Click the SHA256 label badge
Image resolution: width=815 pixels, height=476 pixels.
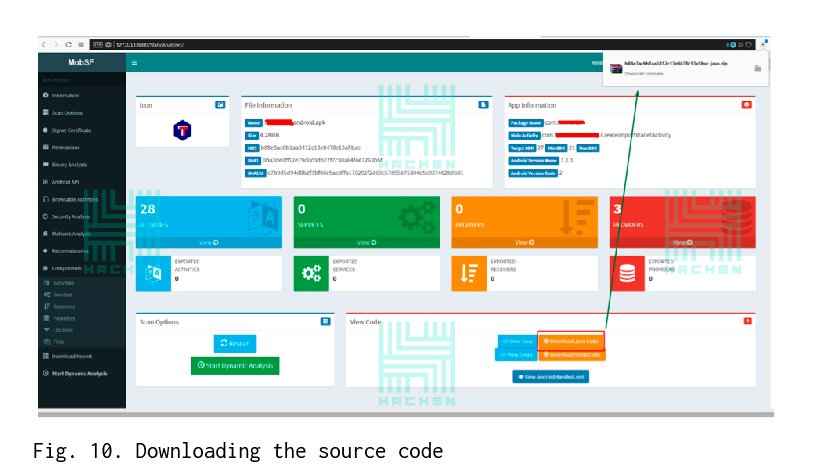pos(255,173)
